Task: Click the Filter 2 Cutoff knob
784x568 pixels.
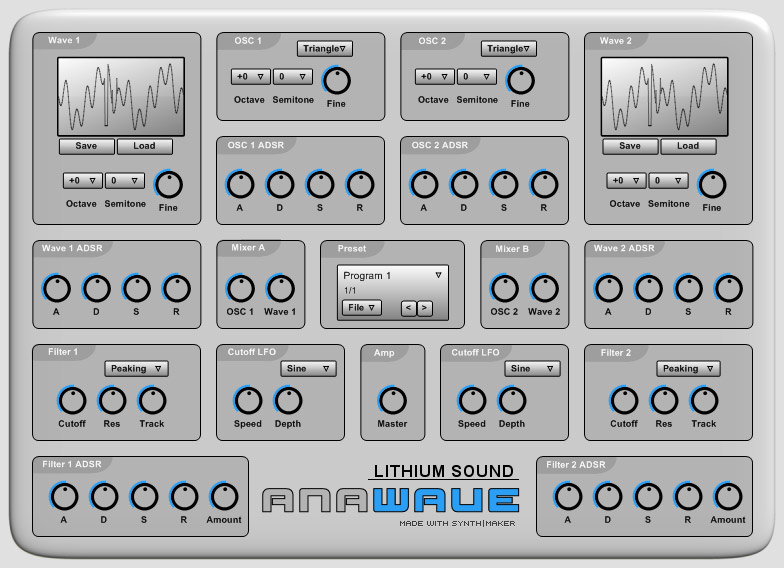Action: (624, 401)
